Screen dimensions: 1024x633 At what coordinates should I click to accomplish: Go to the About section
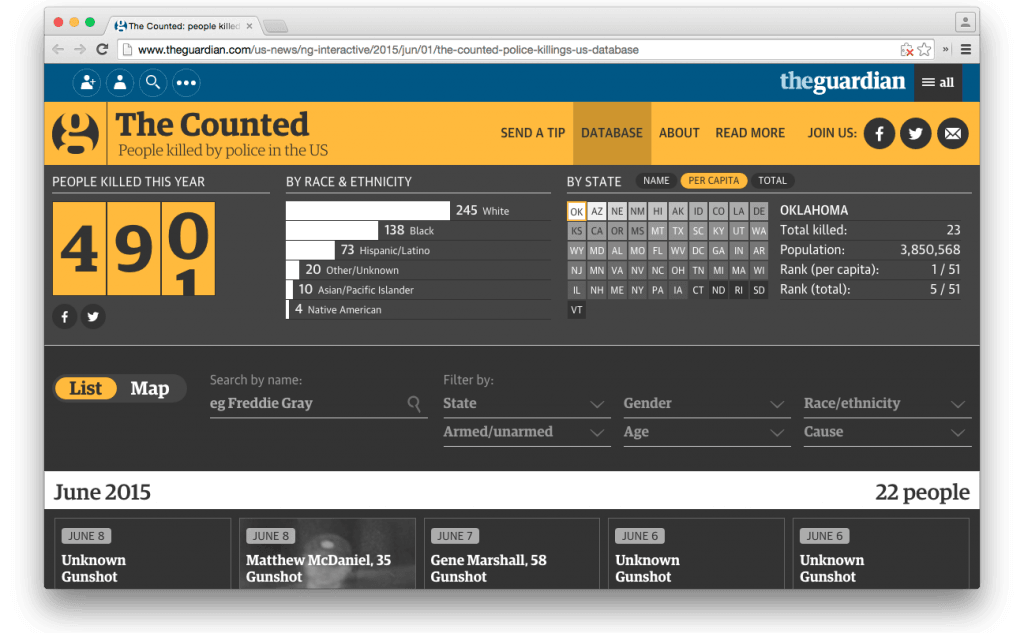click(679, 133)
